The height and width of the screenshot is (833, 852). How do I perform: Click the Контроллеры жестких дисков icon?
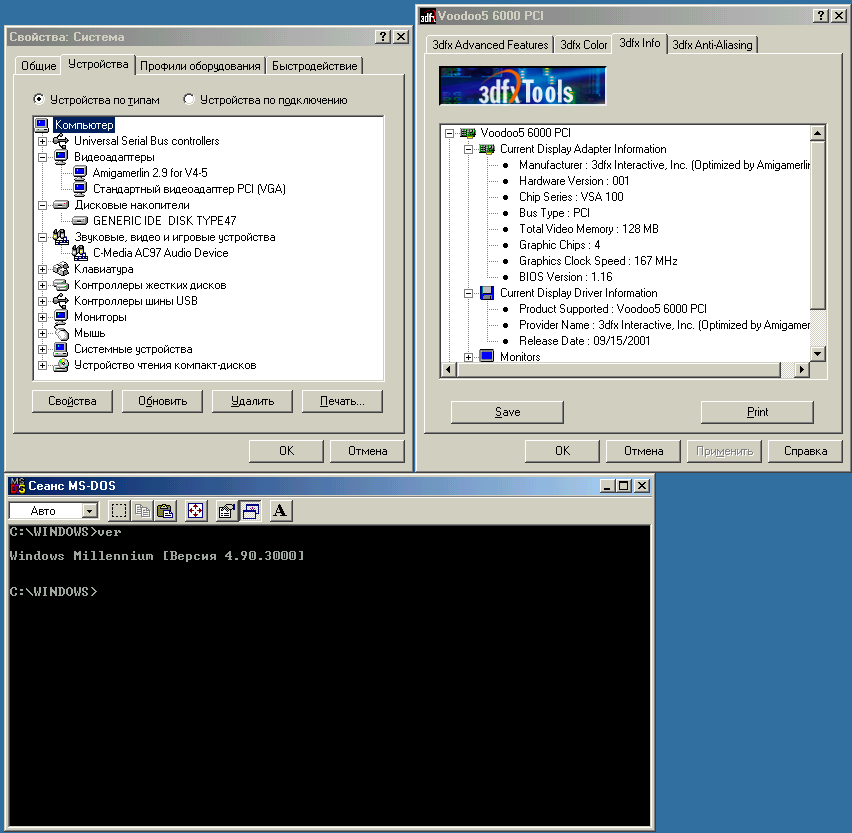click(x=61, y=285)
